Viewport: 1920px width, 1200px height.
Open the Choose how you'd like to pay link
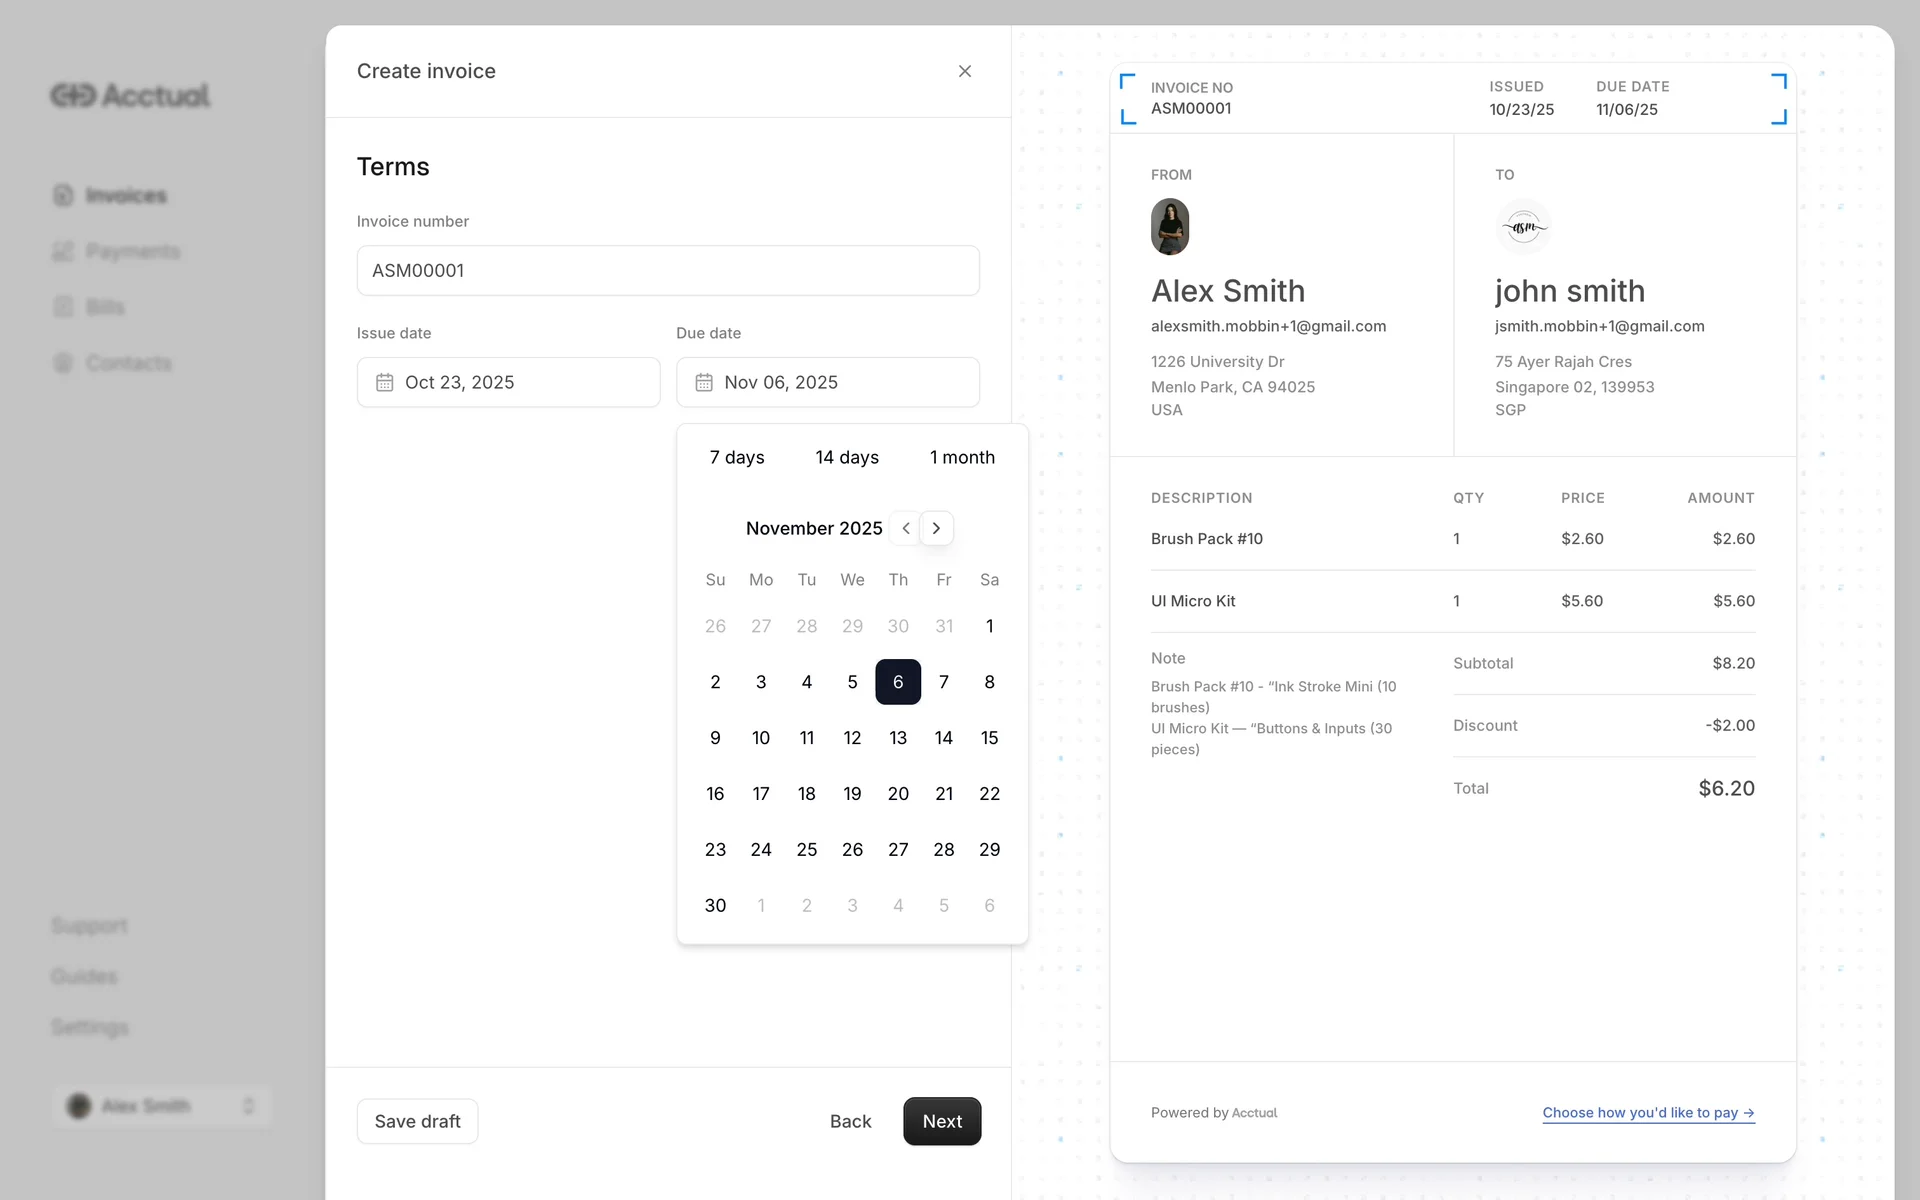coord(1647,1112)
